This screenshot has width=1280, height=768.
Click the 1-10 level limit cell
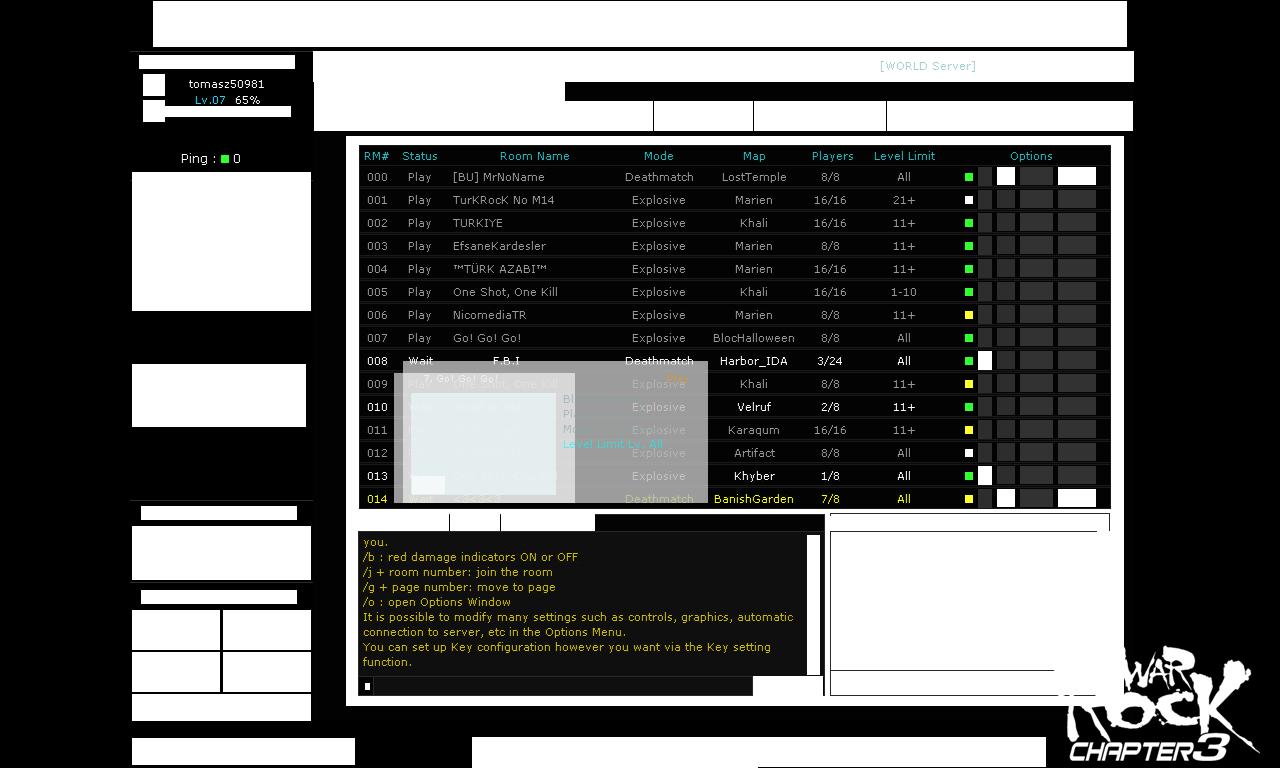coord(904,292)
